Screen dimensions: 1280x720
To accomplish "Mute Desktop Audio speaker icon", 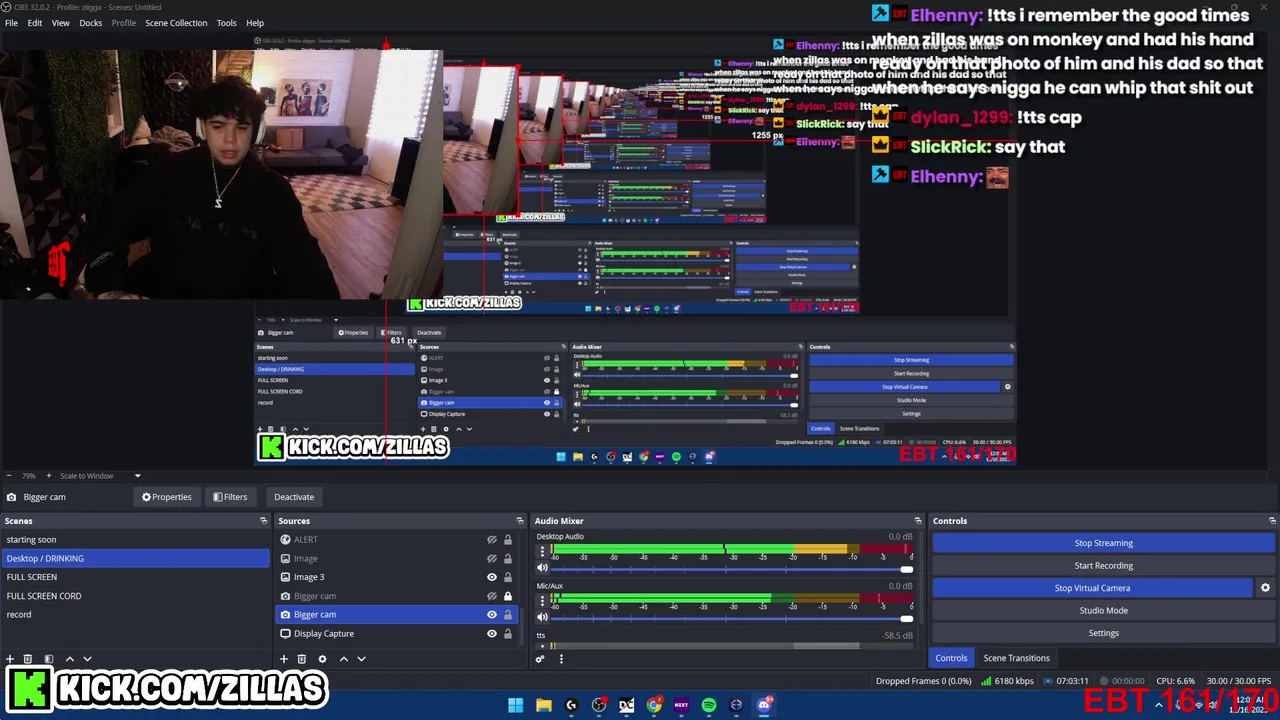I will click(542, 568).
